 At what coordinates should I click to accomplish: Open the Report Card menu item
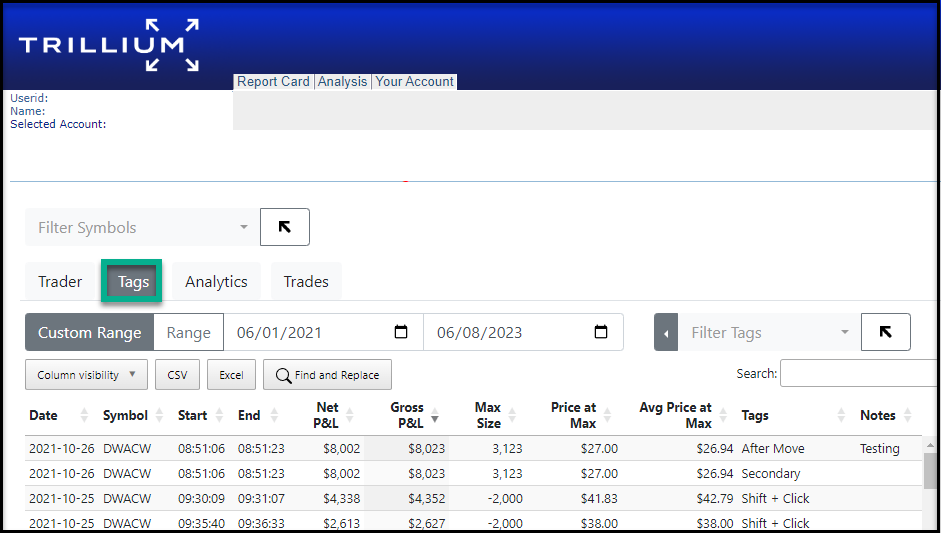pos(273,82)
